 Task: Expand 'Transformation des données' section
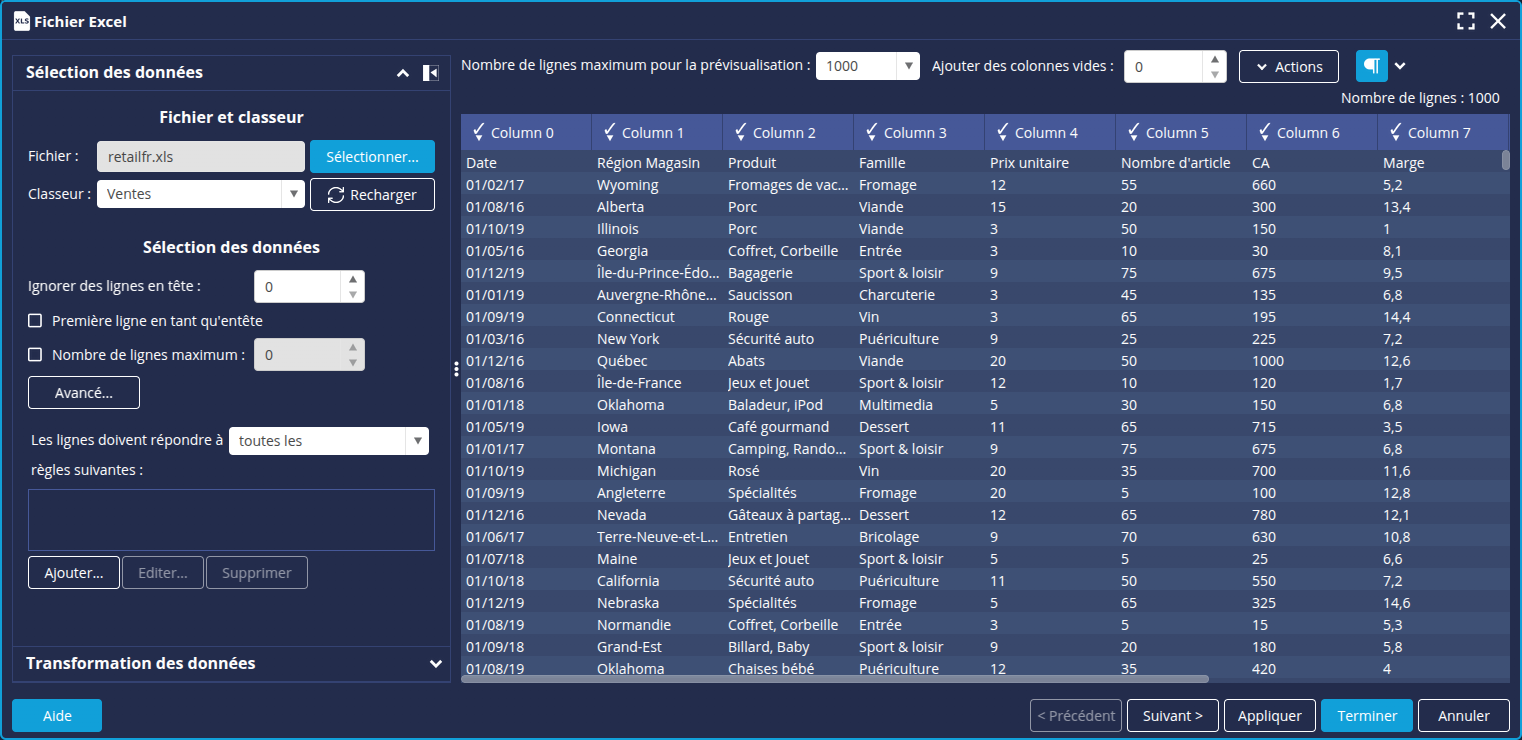coord(435,664)
